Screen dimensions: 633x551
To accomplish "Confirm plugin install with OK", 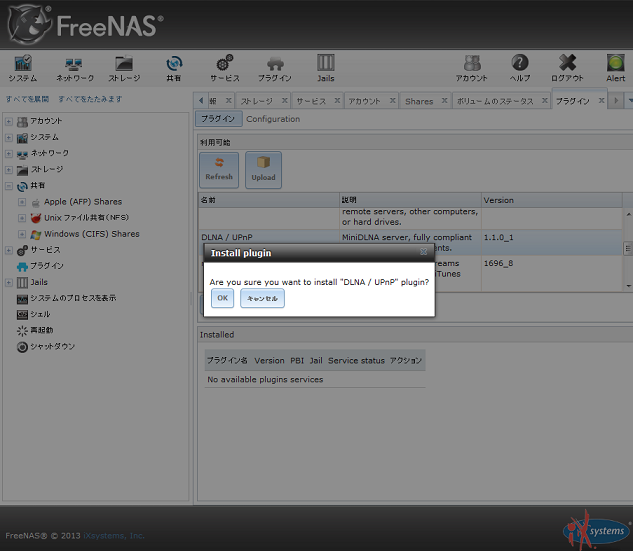I will pos(222,299).
